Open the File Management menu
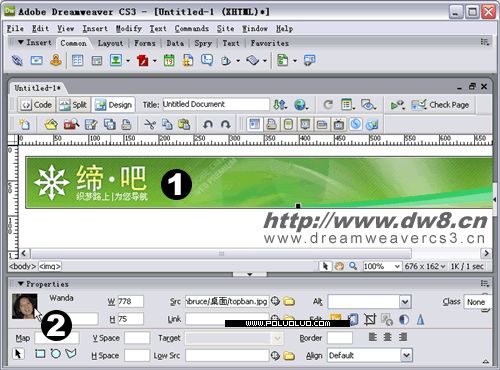The height and width of the screenshot is (370, 500). pyautogui.click(x=280, y=105)
